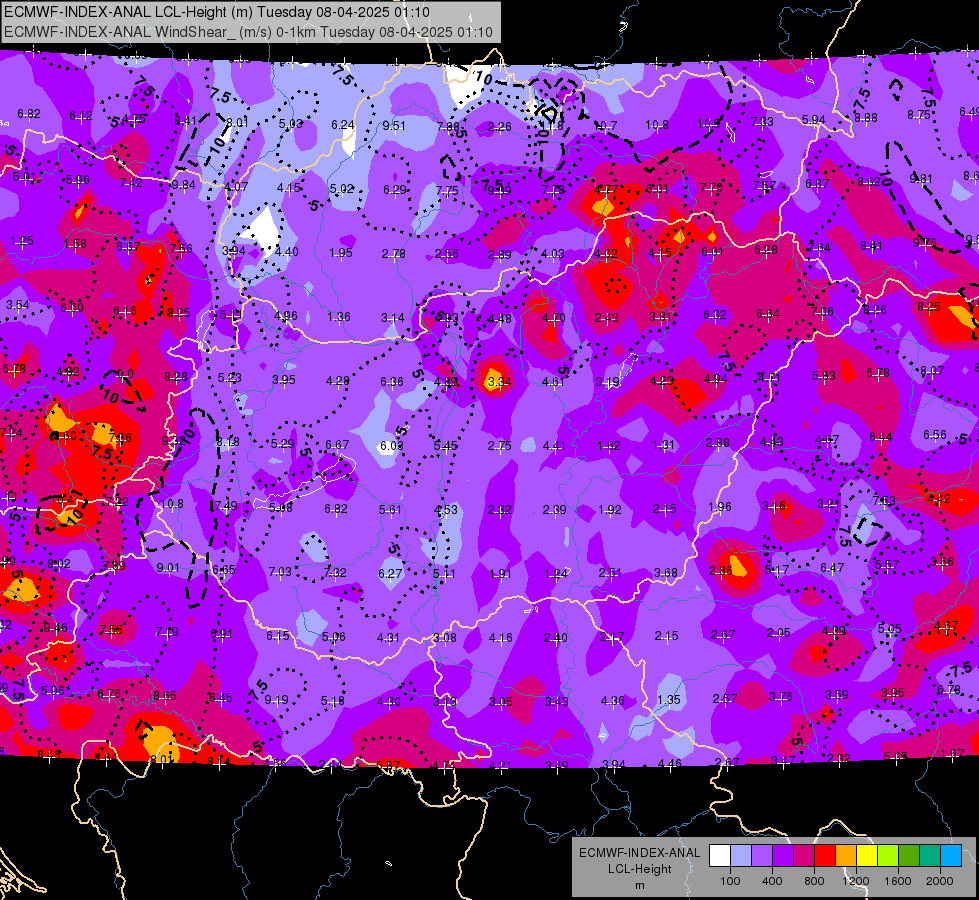The image size is (979, 900).
Task: Click the grid value 1.24
Action: pos(556,573)
